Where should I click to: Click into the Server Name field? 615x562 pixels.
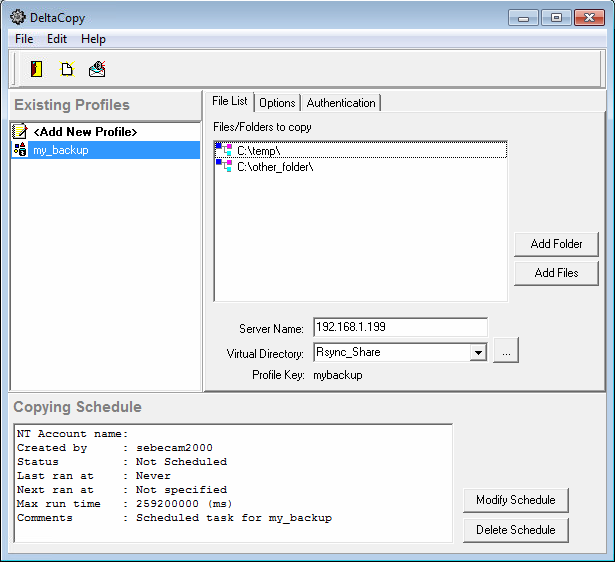(x=400, y=327)
